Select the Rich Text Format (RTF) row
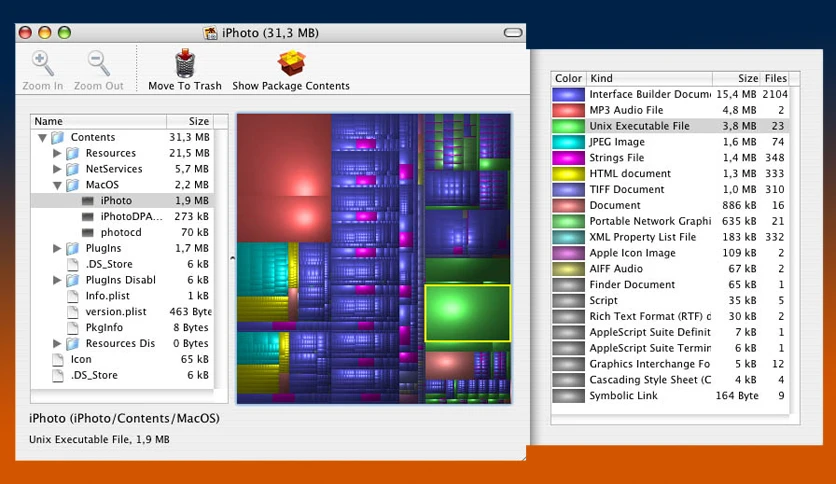Viewport: 836px width, 484px height. (670, 316)
